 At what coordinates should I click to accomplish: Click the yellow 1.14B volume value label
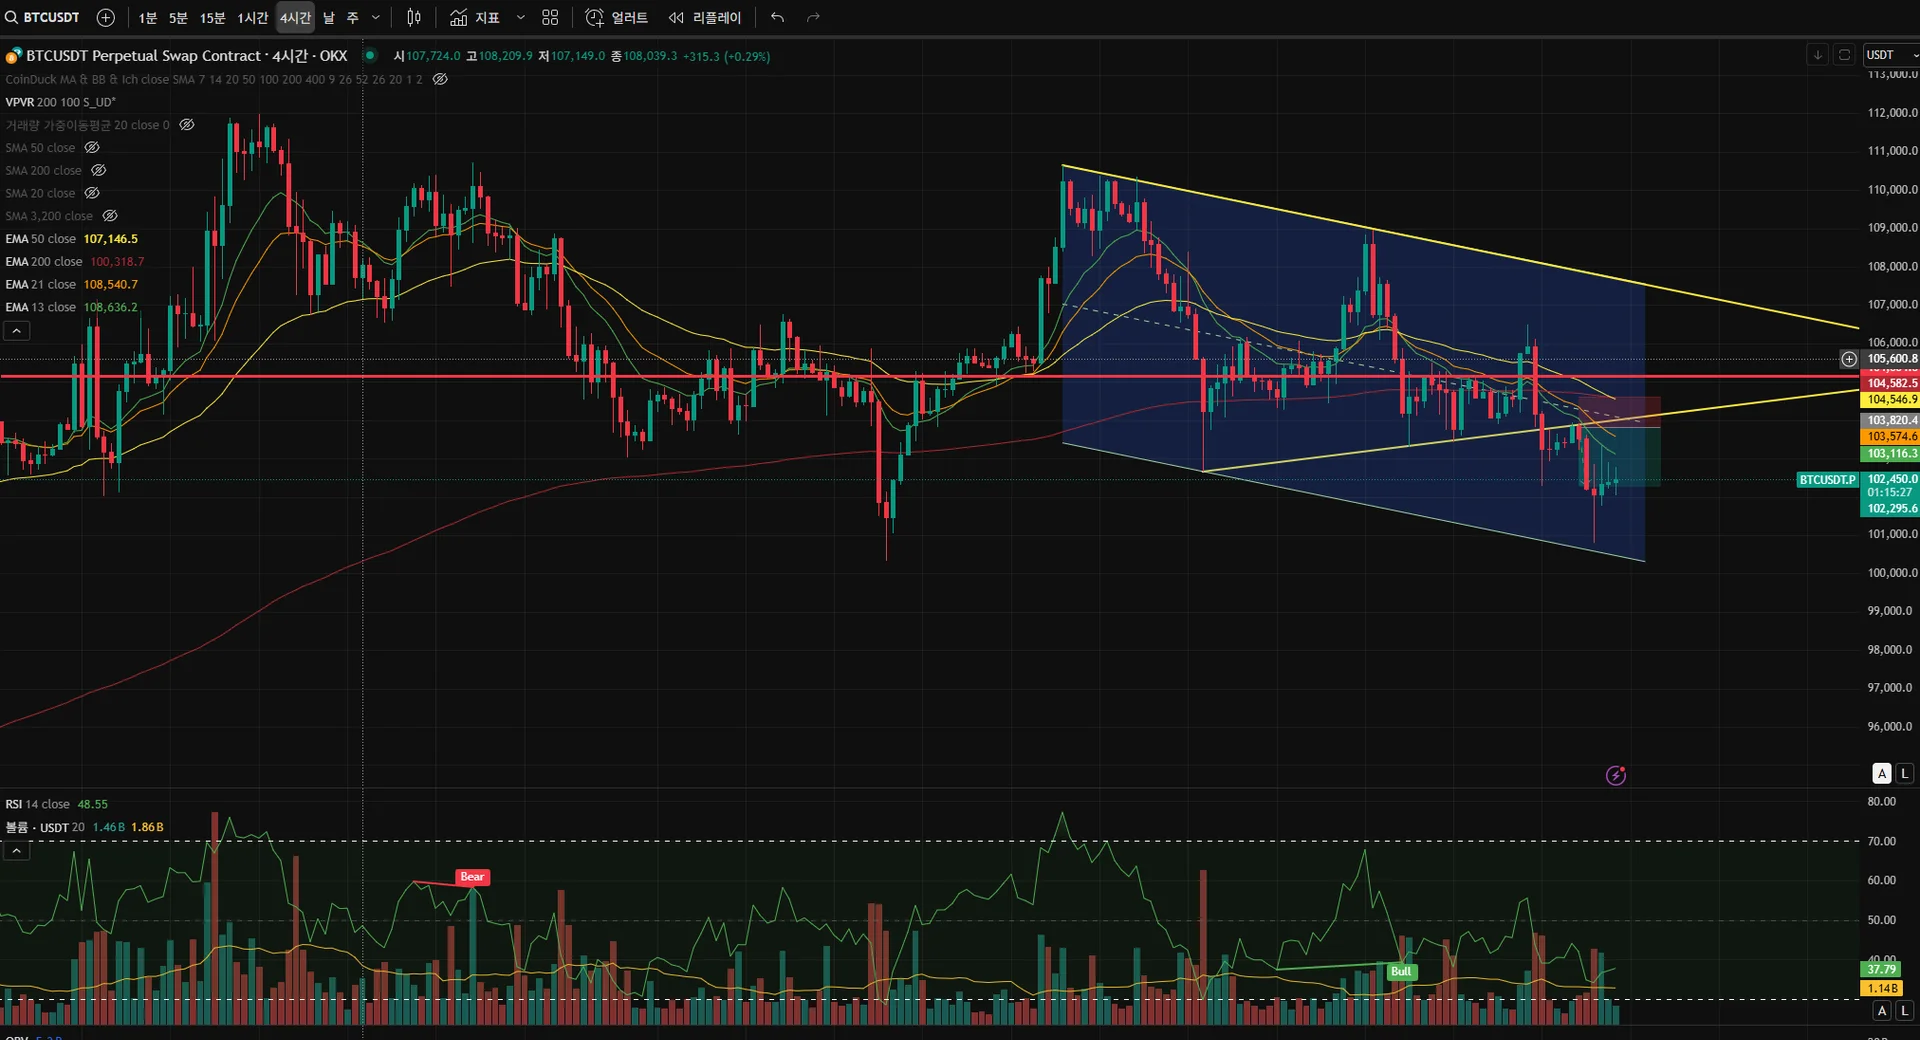pyautogui.click(x=1881, y=988)
